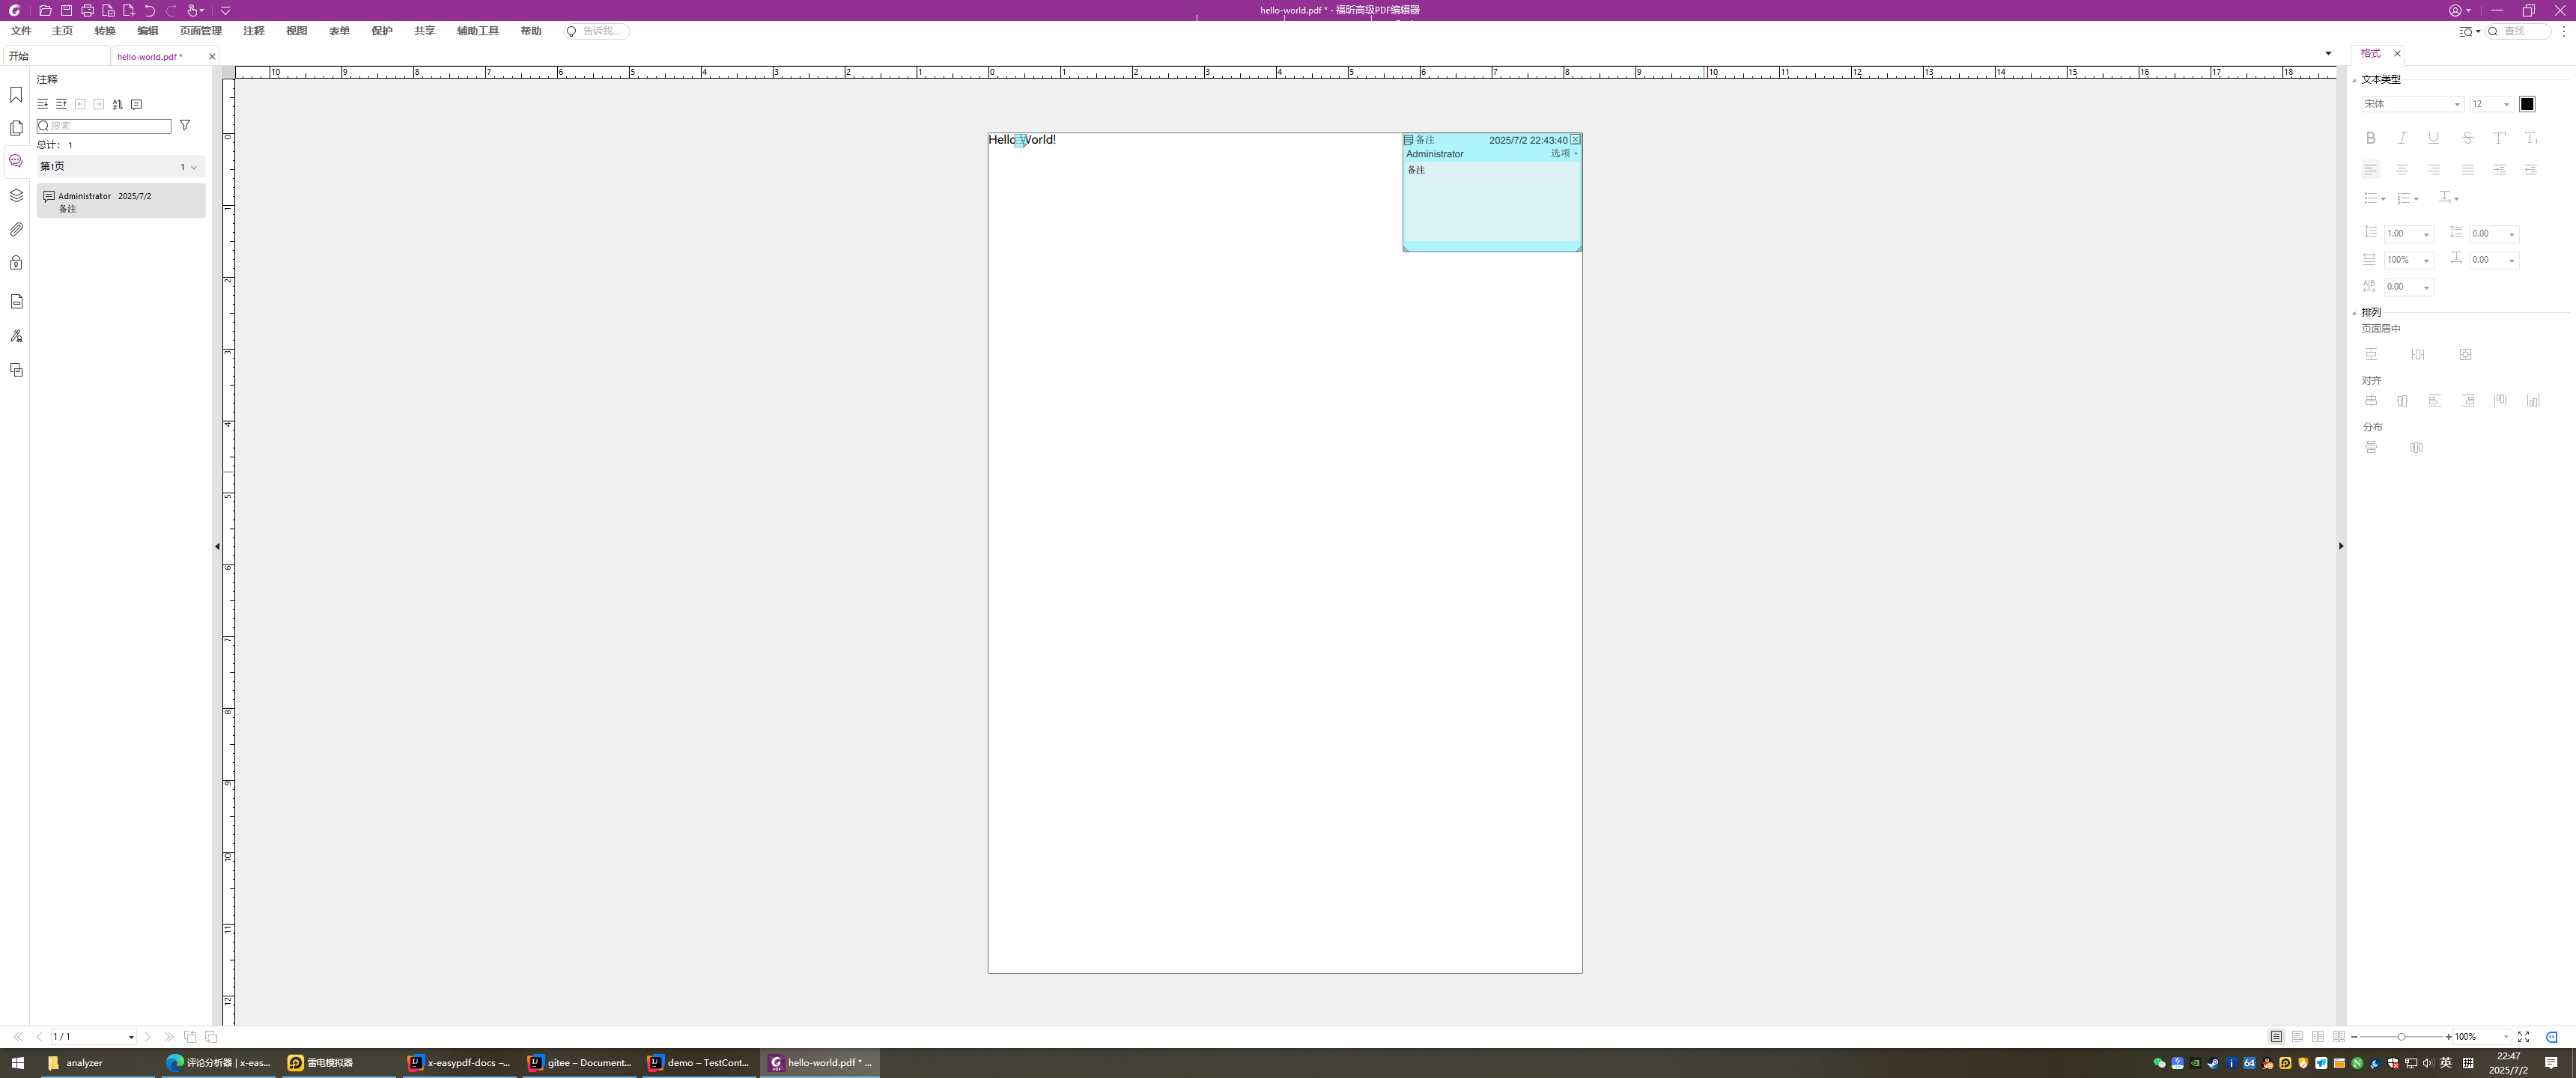Toggle Italic formatting
This screenshot has width=2576, height=1078.
2402,138
